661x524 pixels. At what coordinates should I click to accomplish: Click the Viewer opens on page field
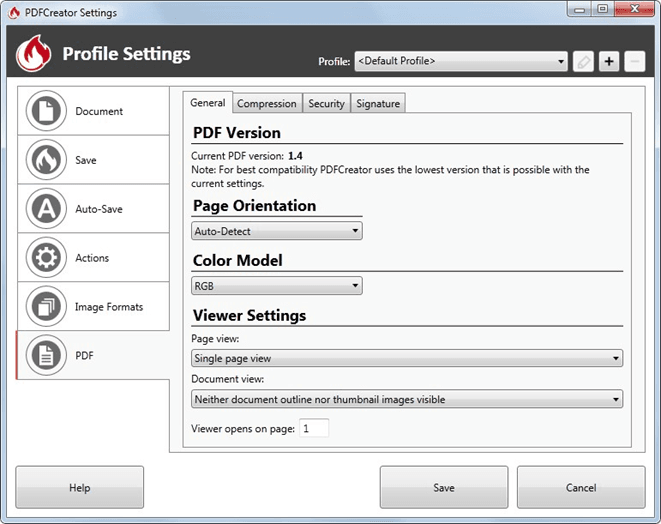(x=314, y=428)
